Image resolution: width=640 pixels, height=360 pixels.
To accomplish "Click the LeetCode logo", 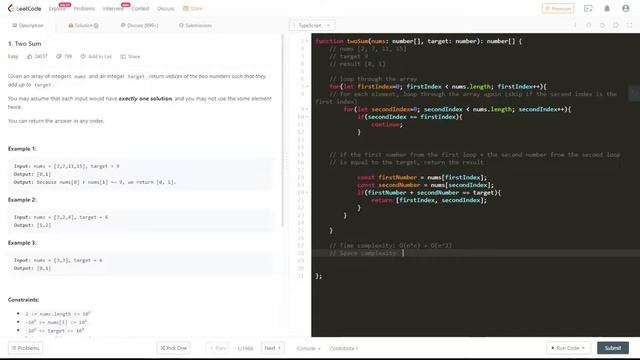I will point(24,8).
